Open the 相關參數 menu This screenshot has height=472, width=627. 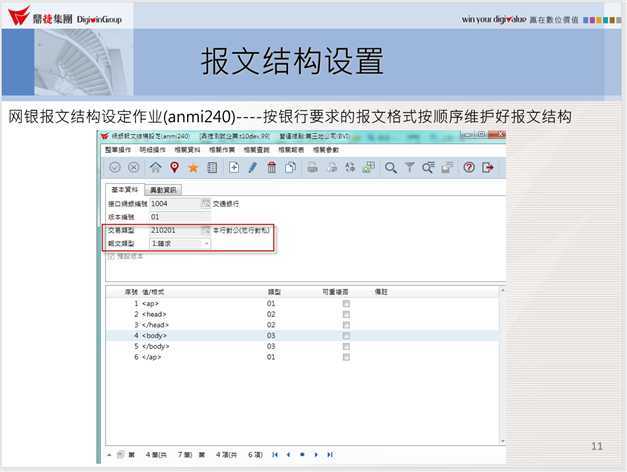[x=326, y=150]
